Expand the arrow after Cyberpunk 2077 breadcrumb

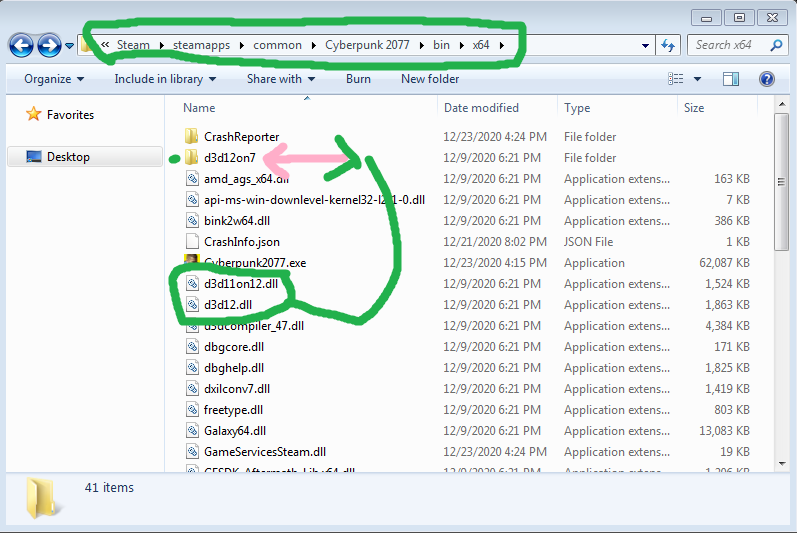pyautogui.click(x=422, y=45)
